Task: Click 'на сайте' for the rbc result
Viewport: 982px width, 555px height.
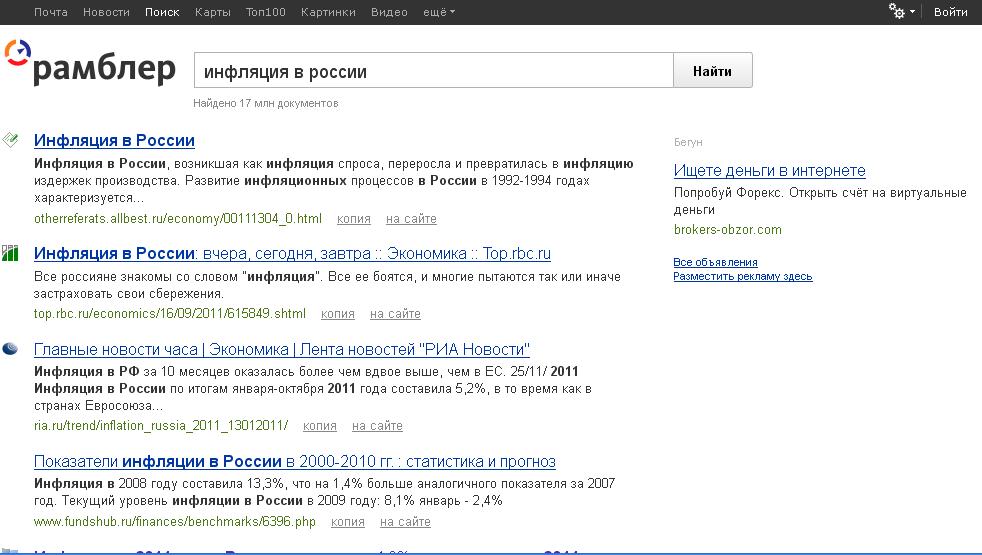Action: (x=395, y=314)
